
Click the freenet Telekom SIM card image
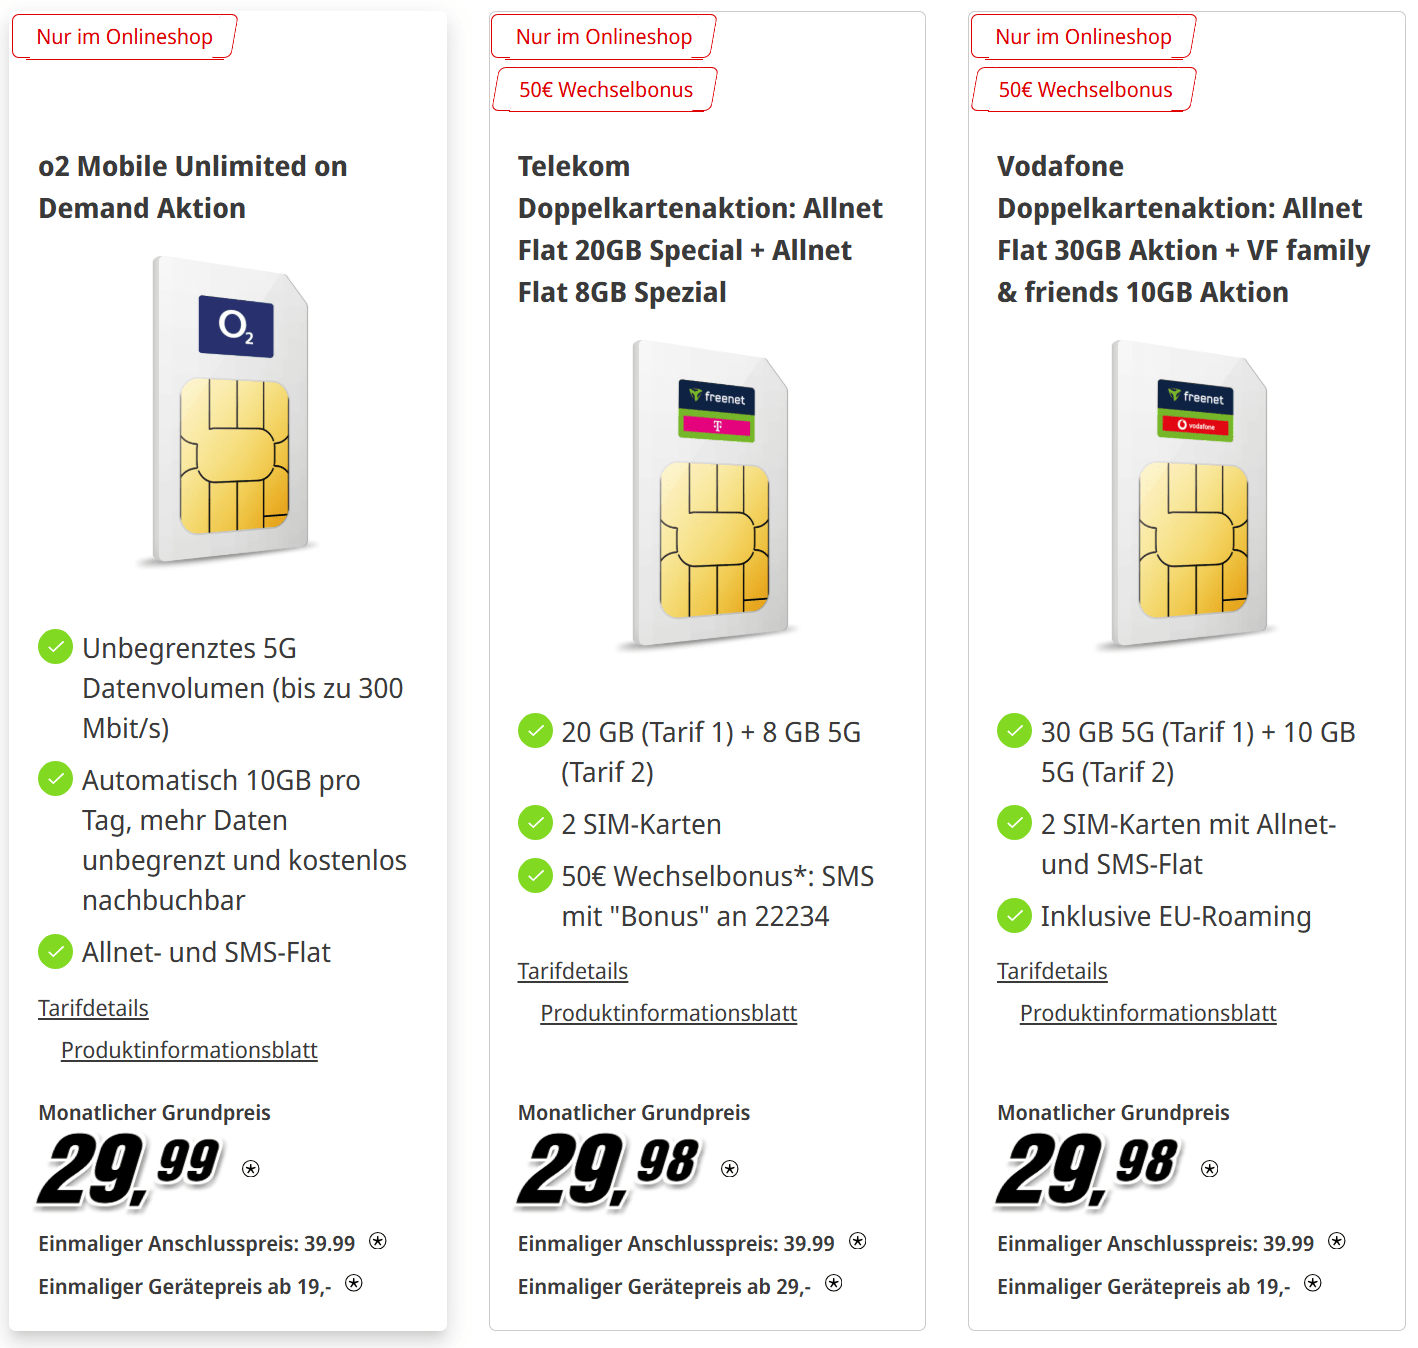pyautogui.click(x=711, y=495)
